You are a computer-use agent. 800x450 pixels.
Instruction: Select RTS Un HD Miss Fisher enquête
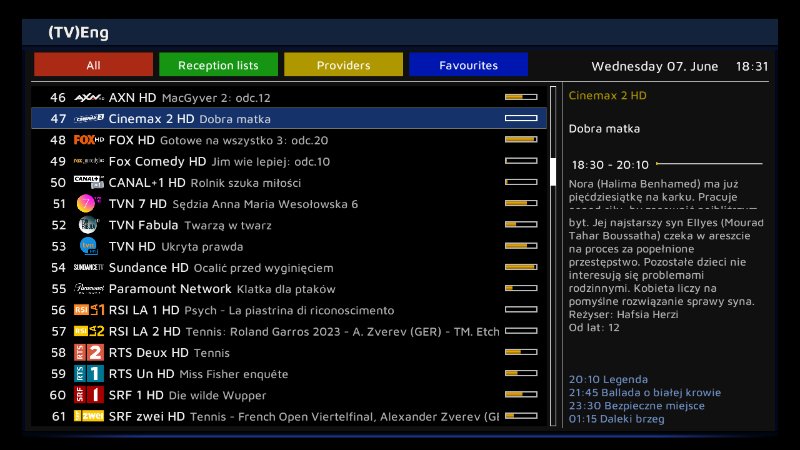tap(289, 374)
